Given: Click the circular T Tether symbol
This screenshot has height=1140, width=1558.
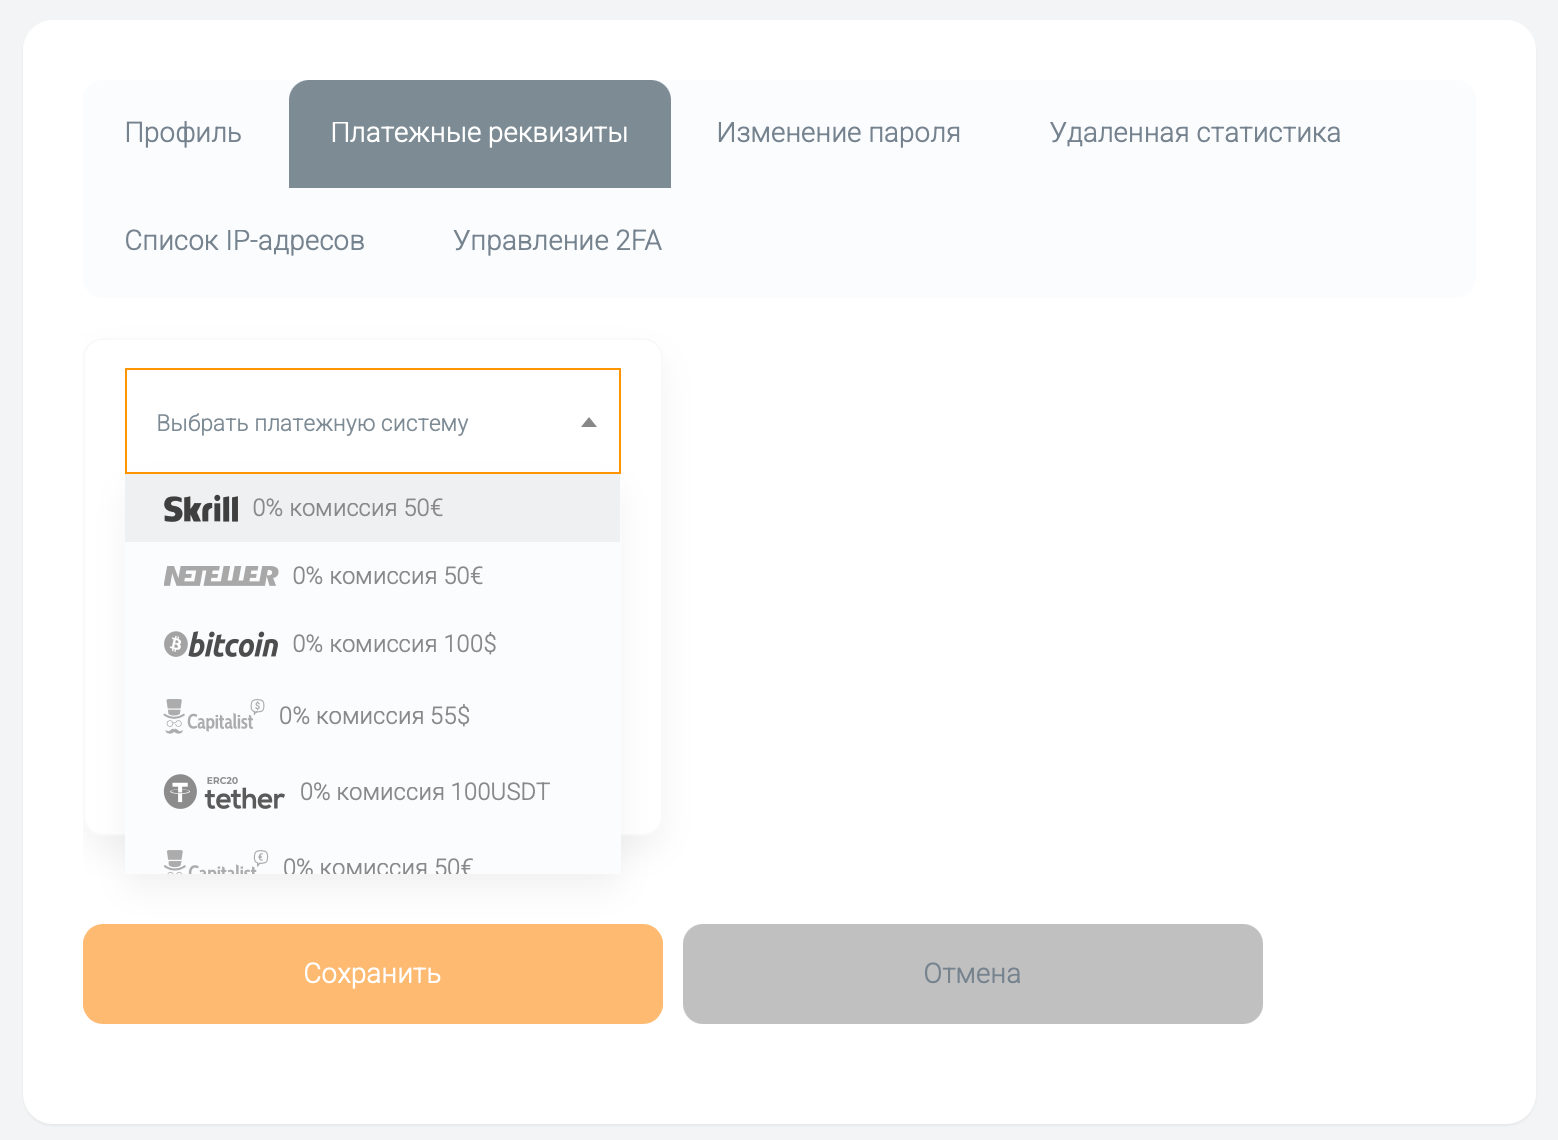Looking at the screenshot, I should coord(180,790).
